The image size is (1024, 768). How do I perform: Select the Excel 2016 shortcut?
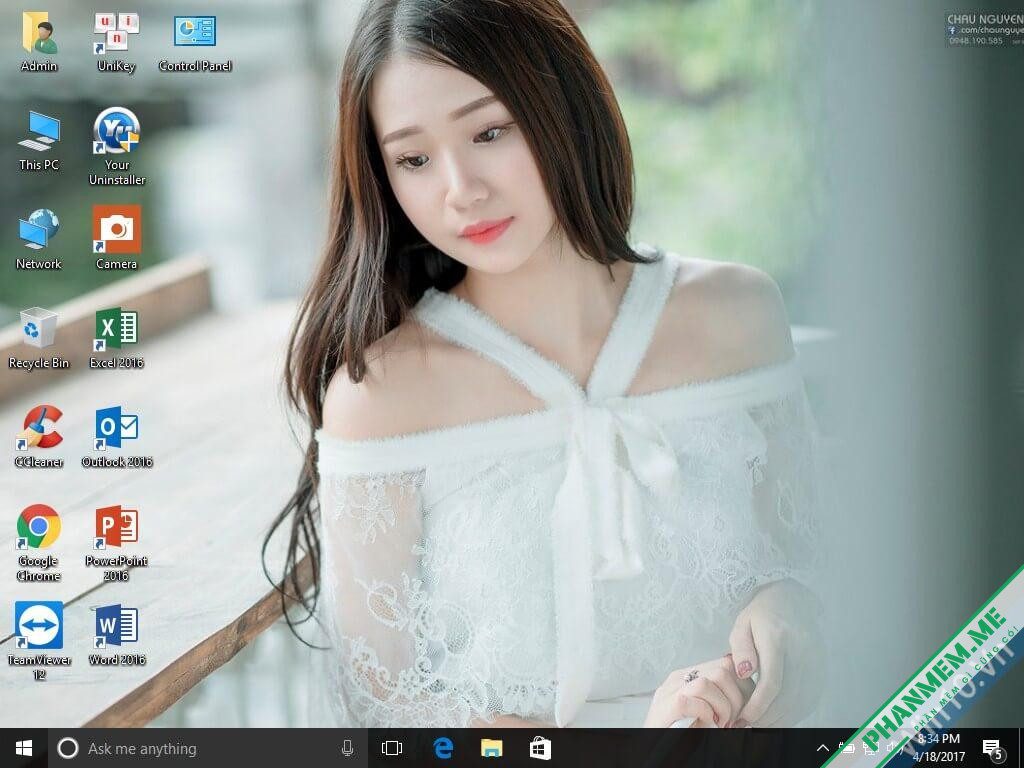pos(117,338)
